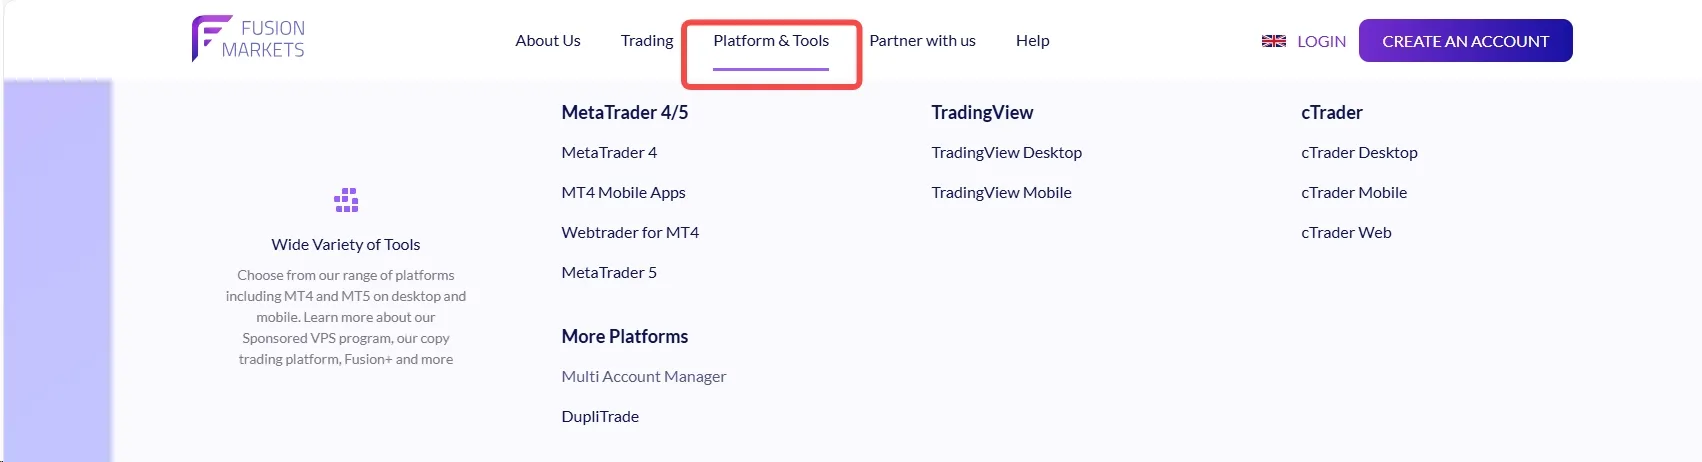Go to MT4 Mobile Apps
This screenshot has height=462, width=1702.
(623, 193)
